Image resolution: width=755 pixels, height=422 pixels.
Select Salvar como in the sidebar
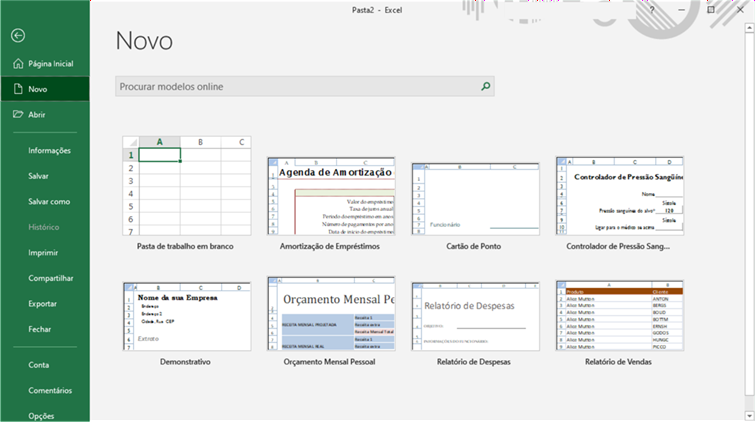coord(49,201)
